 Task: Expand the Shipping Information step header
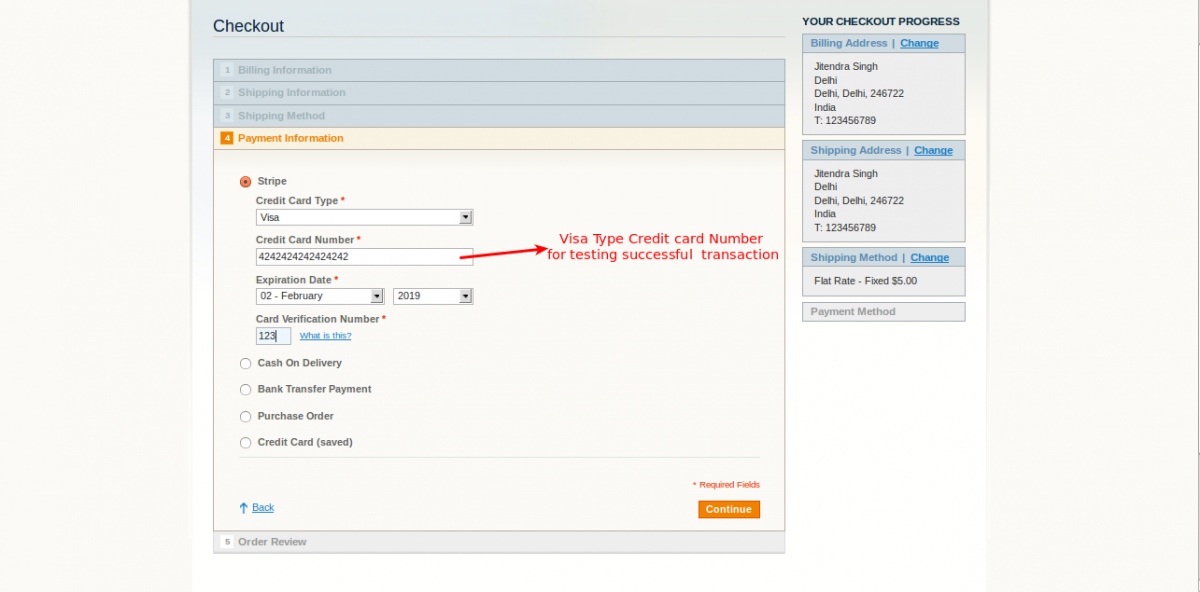coord(291,93)
